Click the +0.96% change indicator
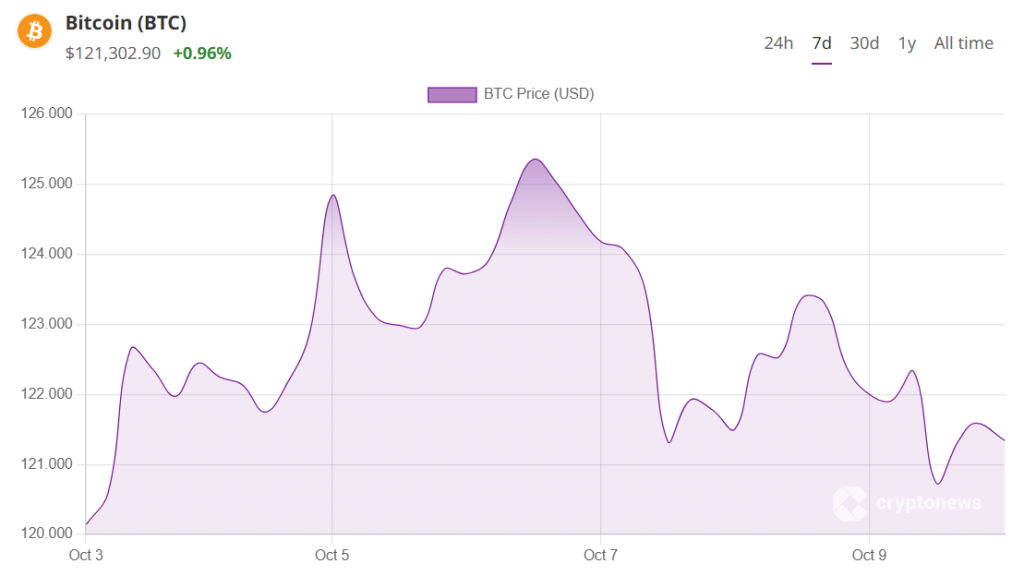The image size is (1024, 576). pos(202,53)
